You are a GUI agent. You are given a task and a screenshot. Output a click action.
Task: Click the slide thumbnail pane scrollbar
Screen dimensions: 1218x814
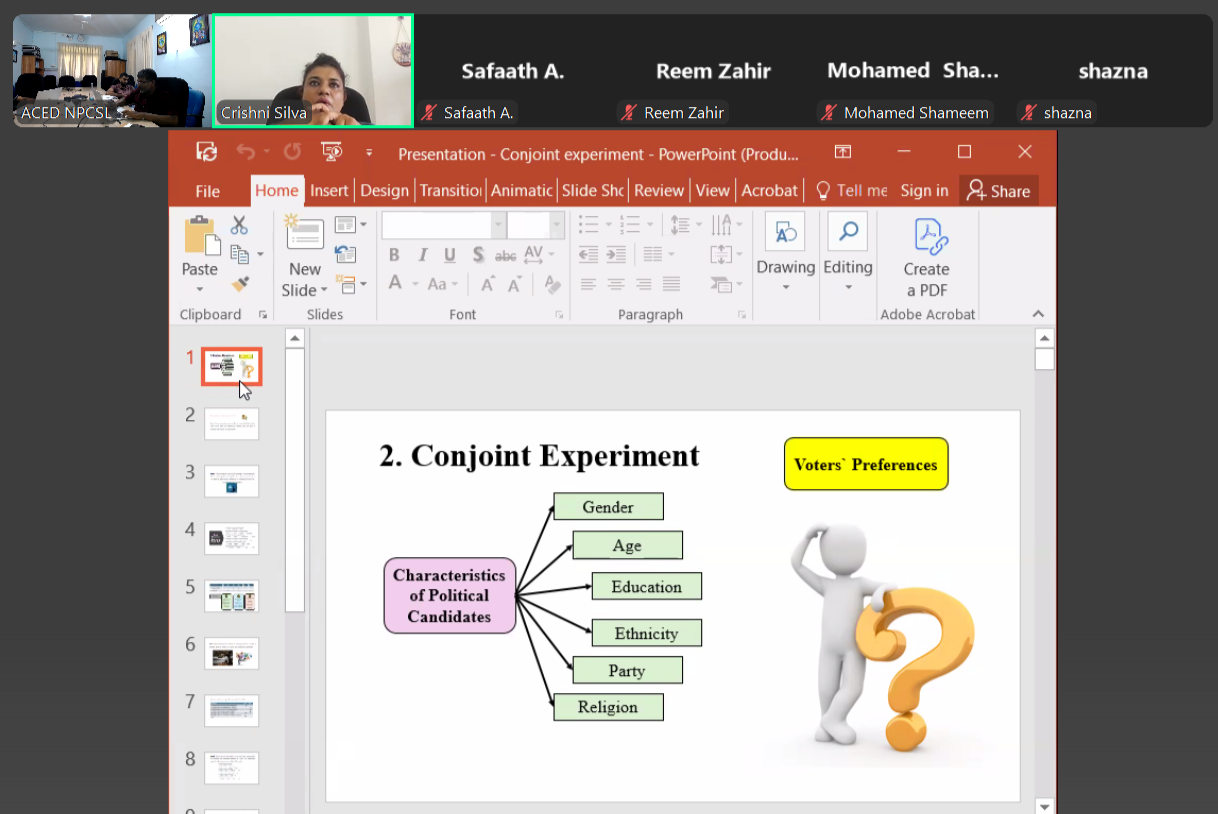click(x=295, y=480)
